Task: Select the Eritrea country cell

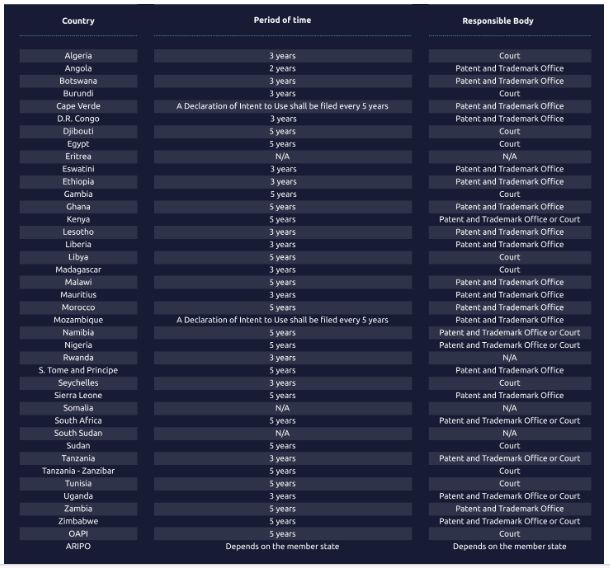Action: [x=78, y=156]
